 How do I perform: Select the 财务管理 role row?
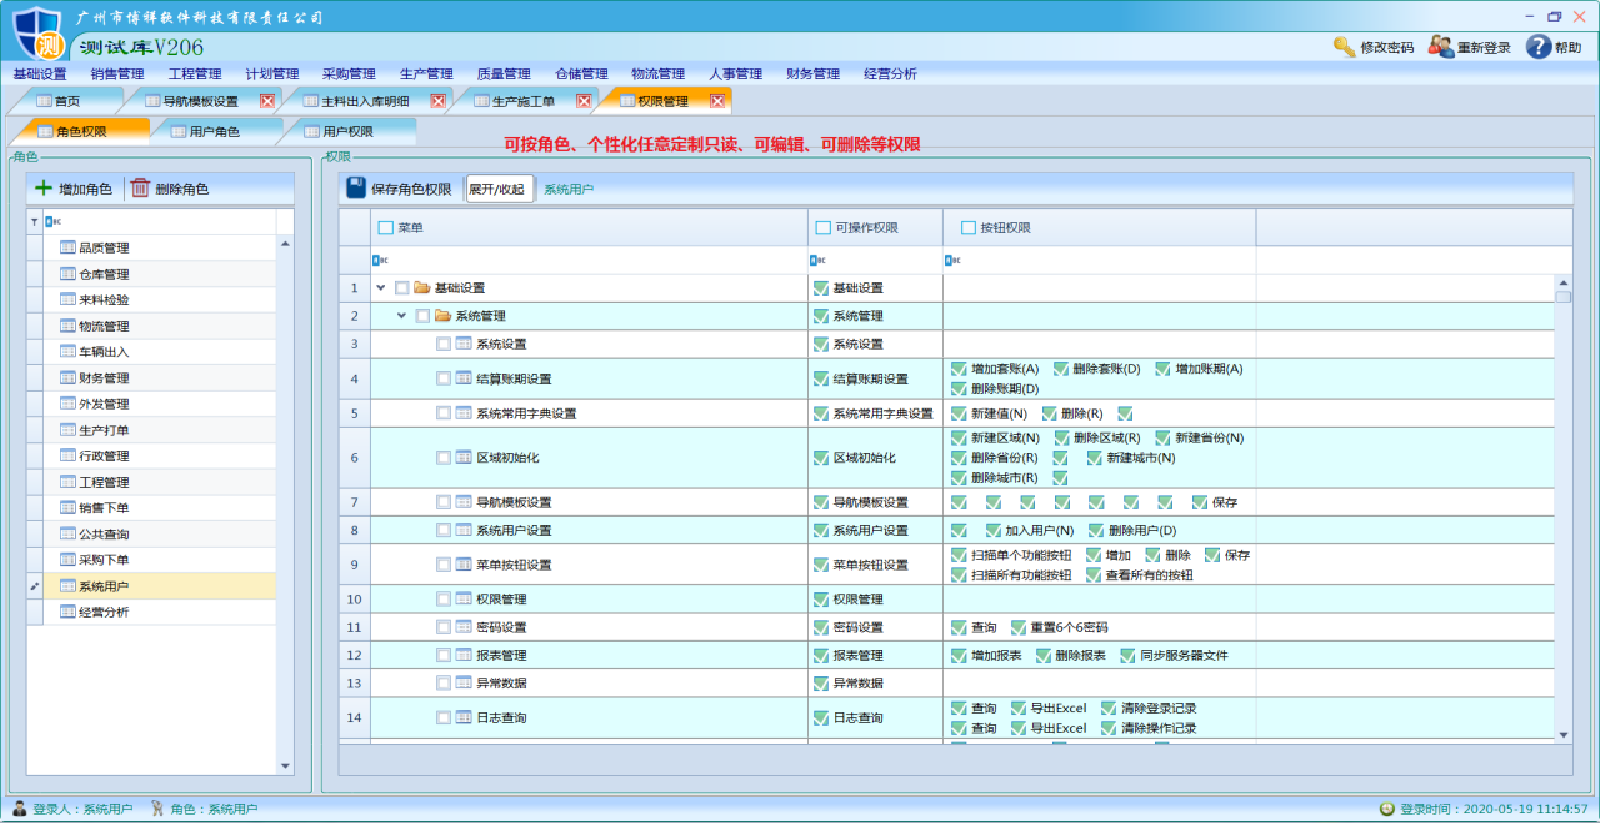[160, 378]
